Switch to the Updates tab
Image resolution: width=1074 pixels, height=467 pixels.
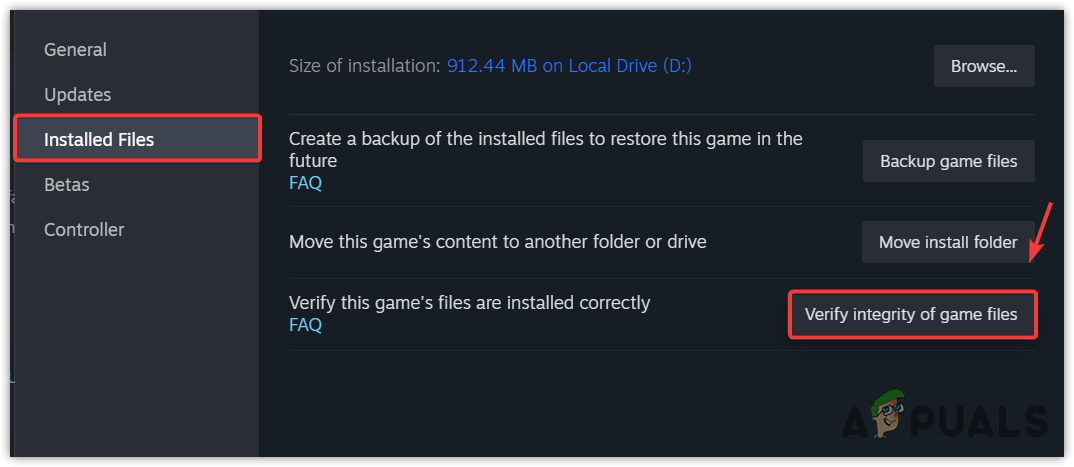77,95
